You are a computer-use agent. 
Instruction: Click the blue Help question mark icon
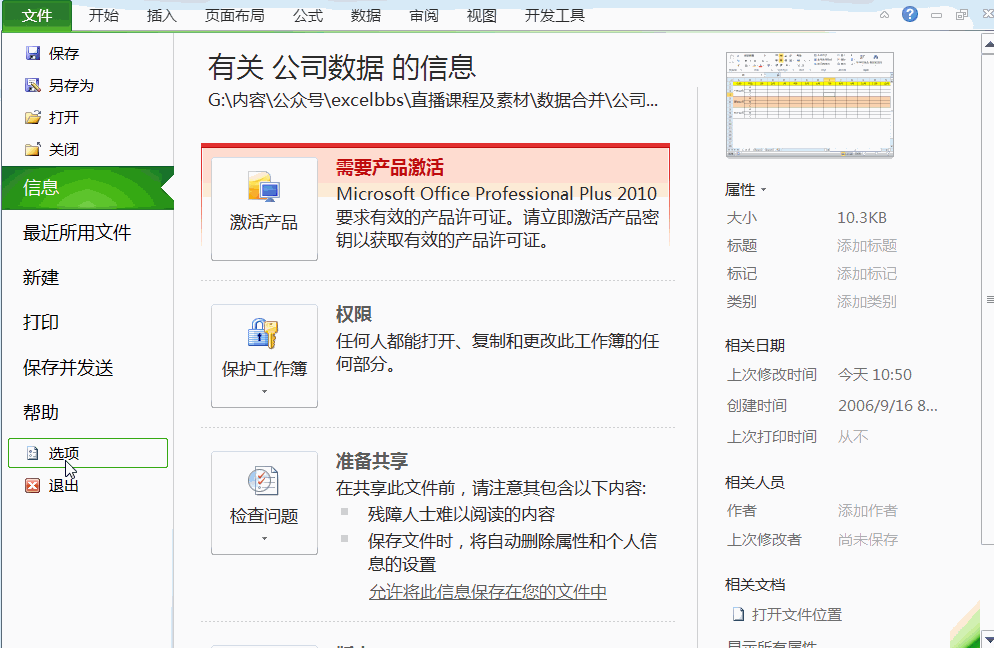[910, 14]
